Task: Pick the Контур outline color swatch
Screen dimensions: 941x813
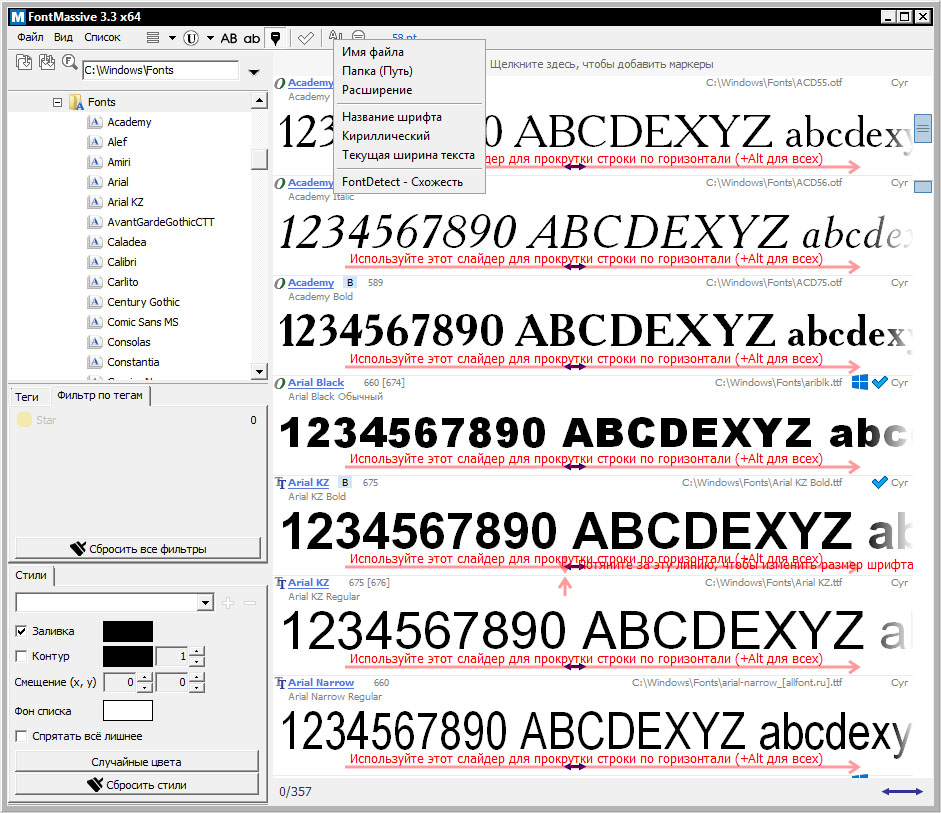Action: click(x=128, y=656)
